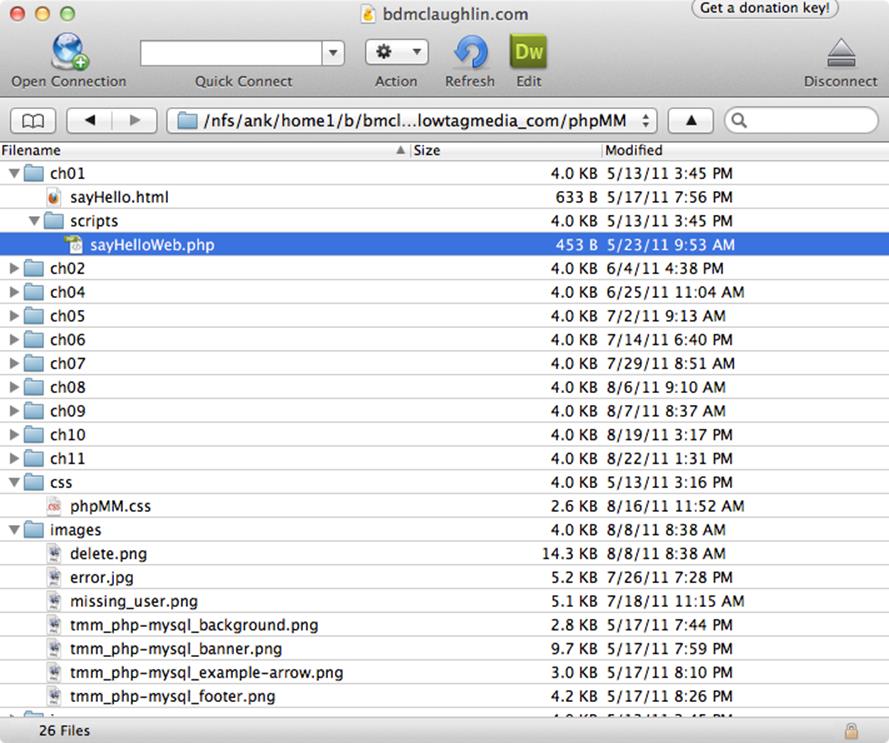Collapse the css folder triangle
This screenshot has height=743, width=889.
(x=14, y=483)
